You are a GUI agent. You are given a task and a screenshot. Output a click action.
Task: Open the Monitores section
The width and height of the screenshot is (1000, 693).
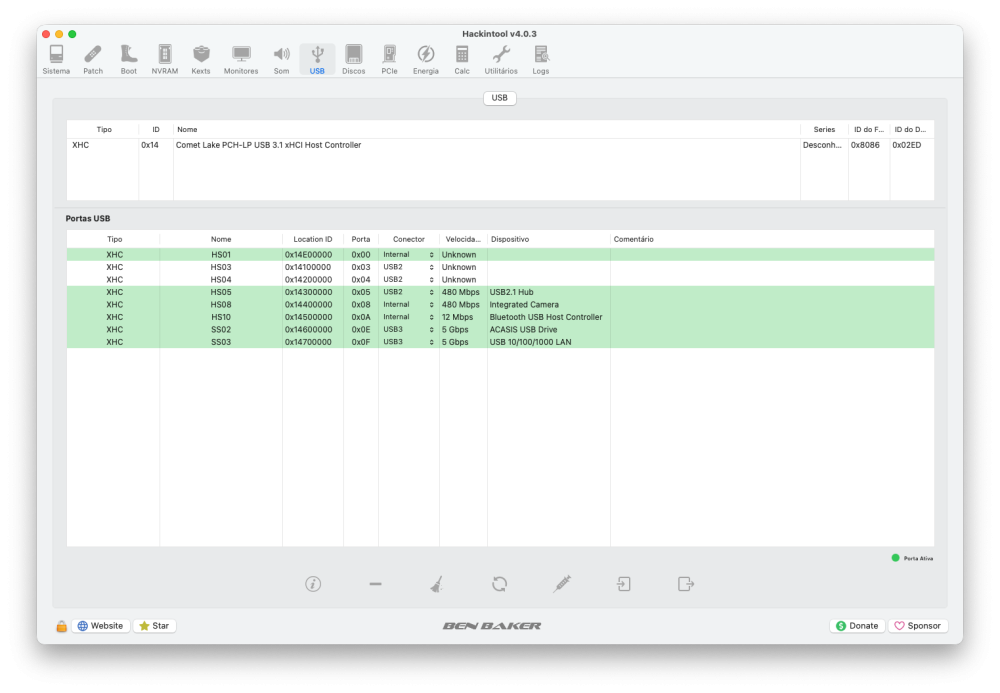241,60
